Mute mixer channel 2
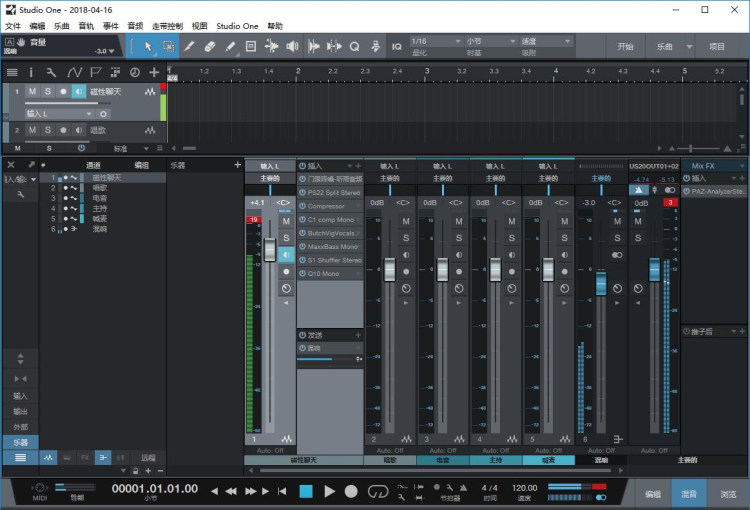The image size is (750, 510). coord(406,222)
